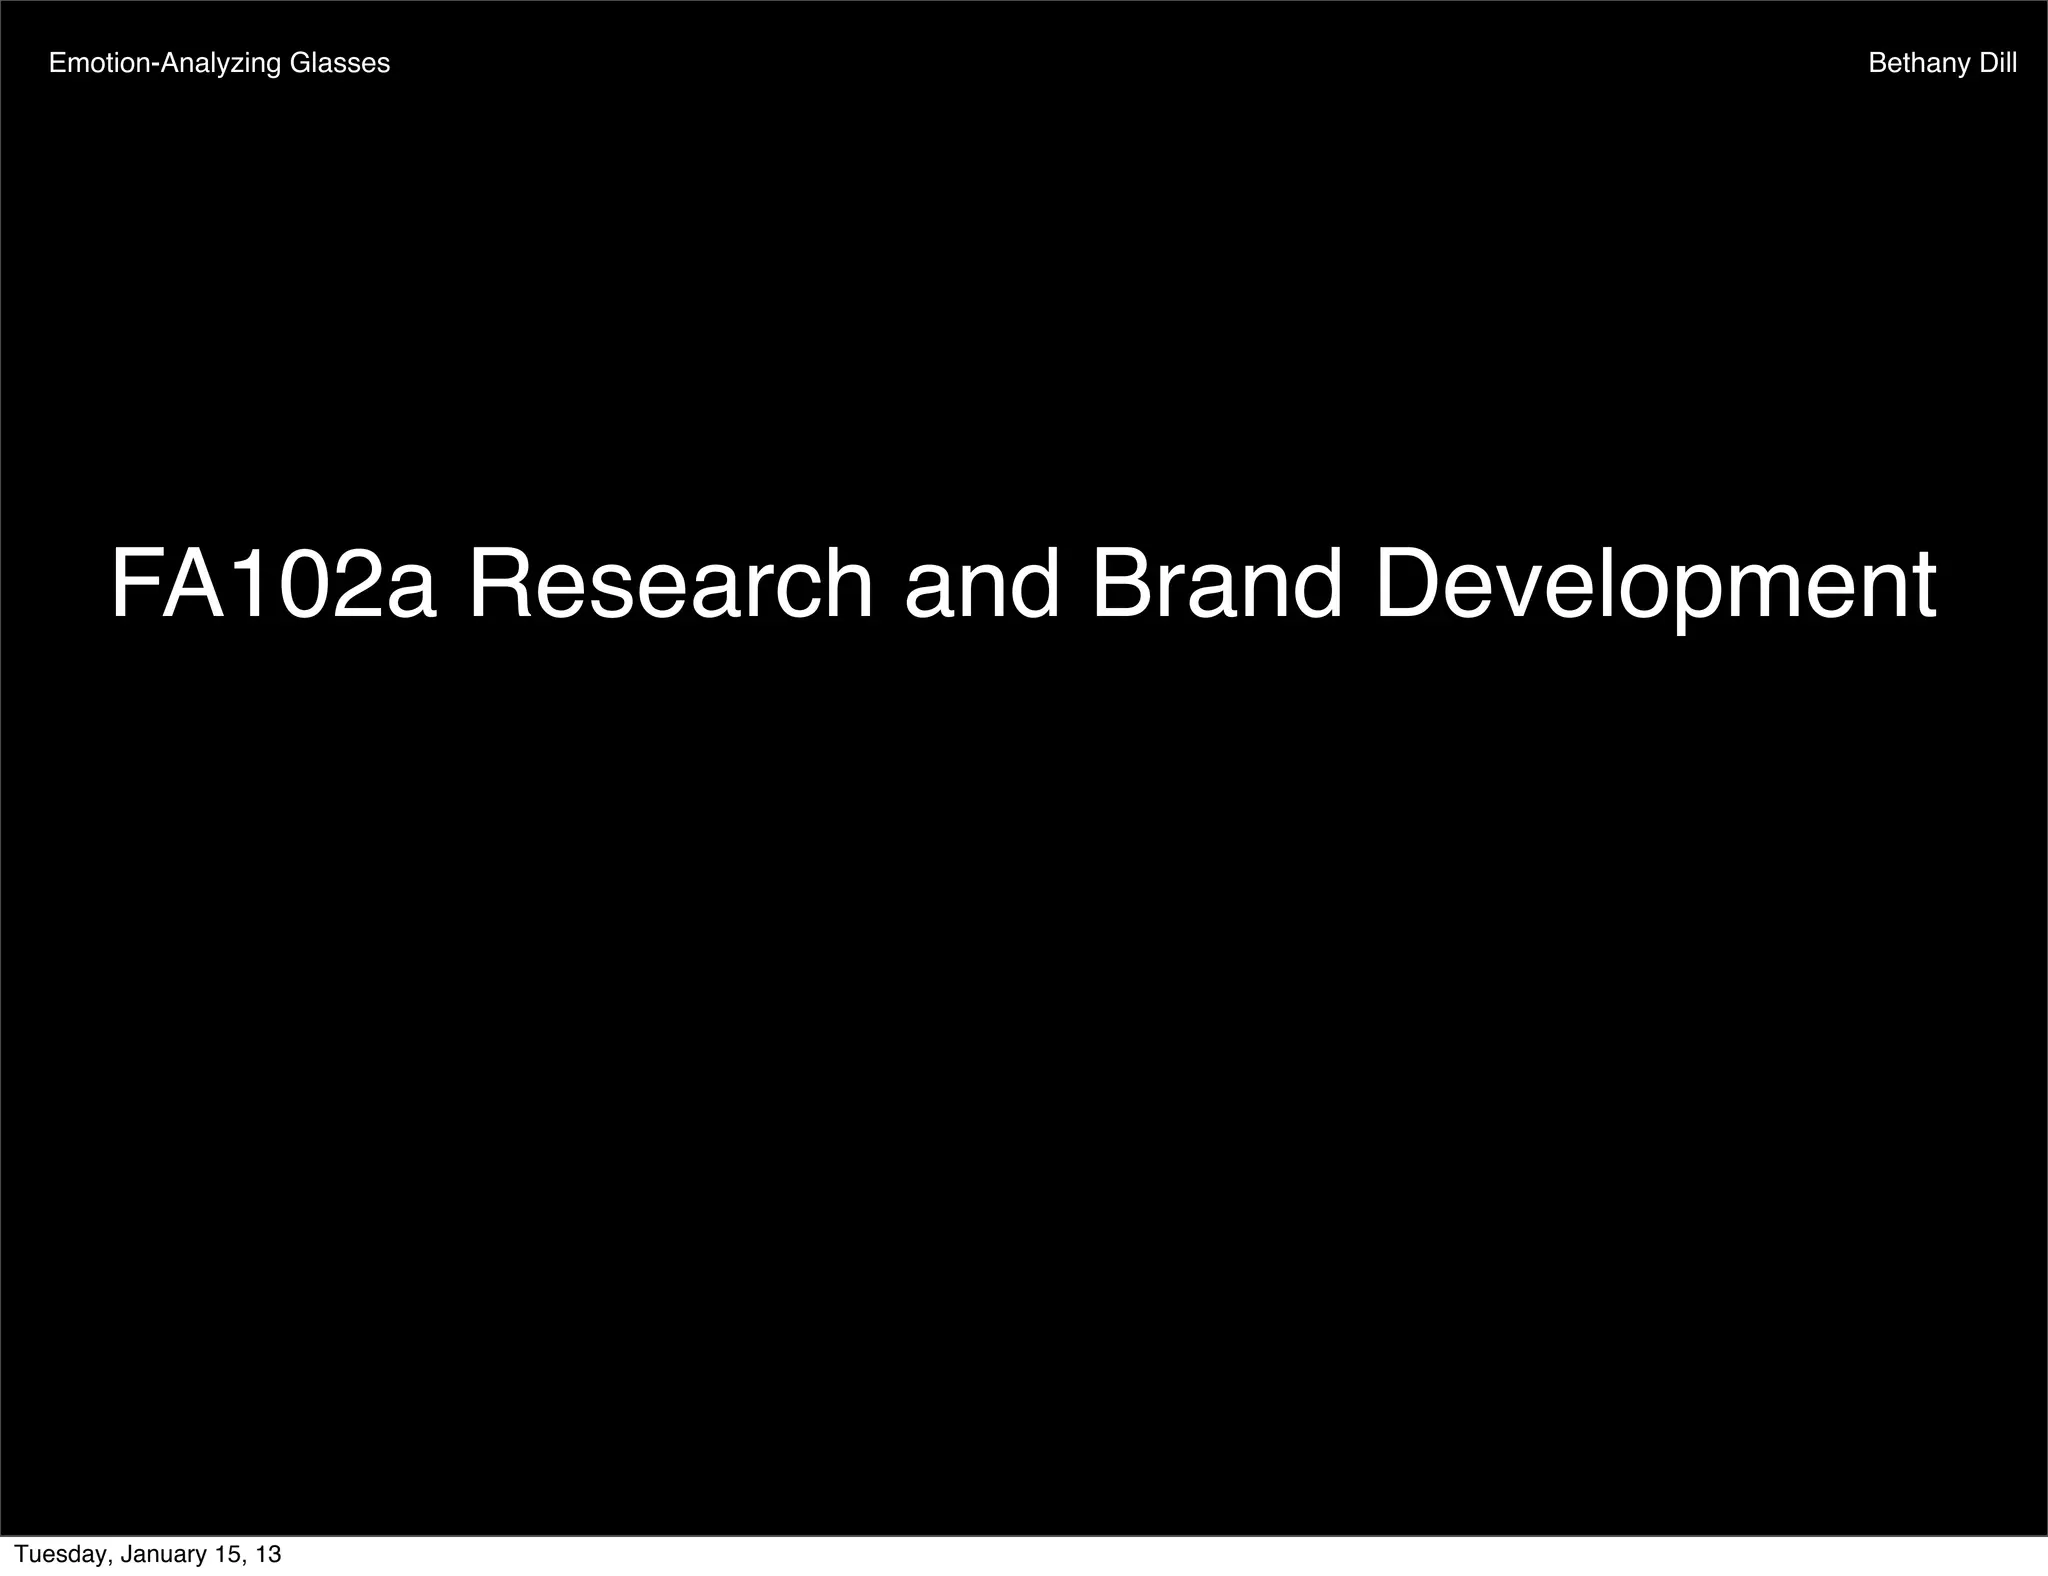The image size is (2048, 1576).
Task: Click the surname Dill at top right
Action: [x=1997, y=64]
